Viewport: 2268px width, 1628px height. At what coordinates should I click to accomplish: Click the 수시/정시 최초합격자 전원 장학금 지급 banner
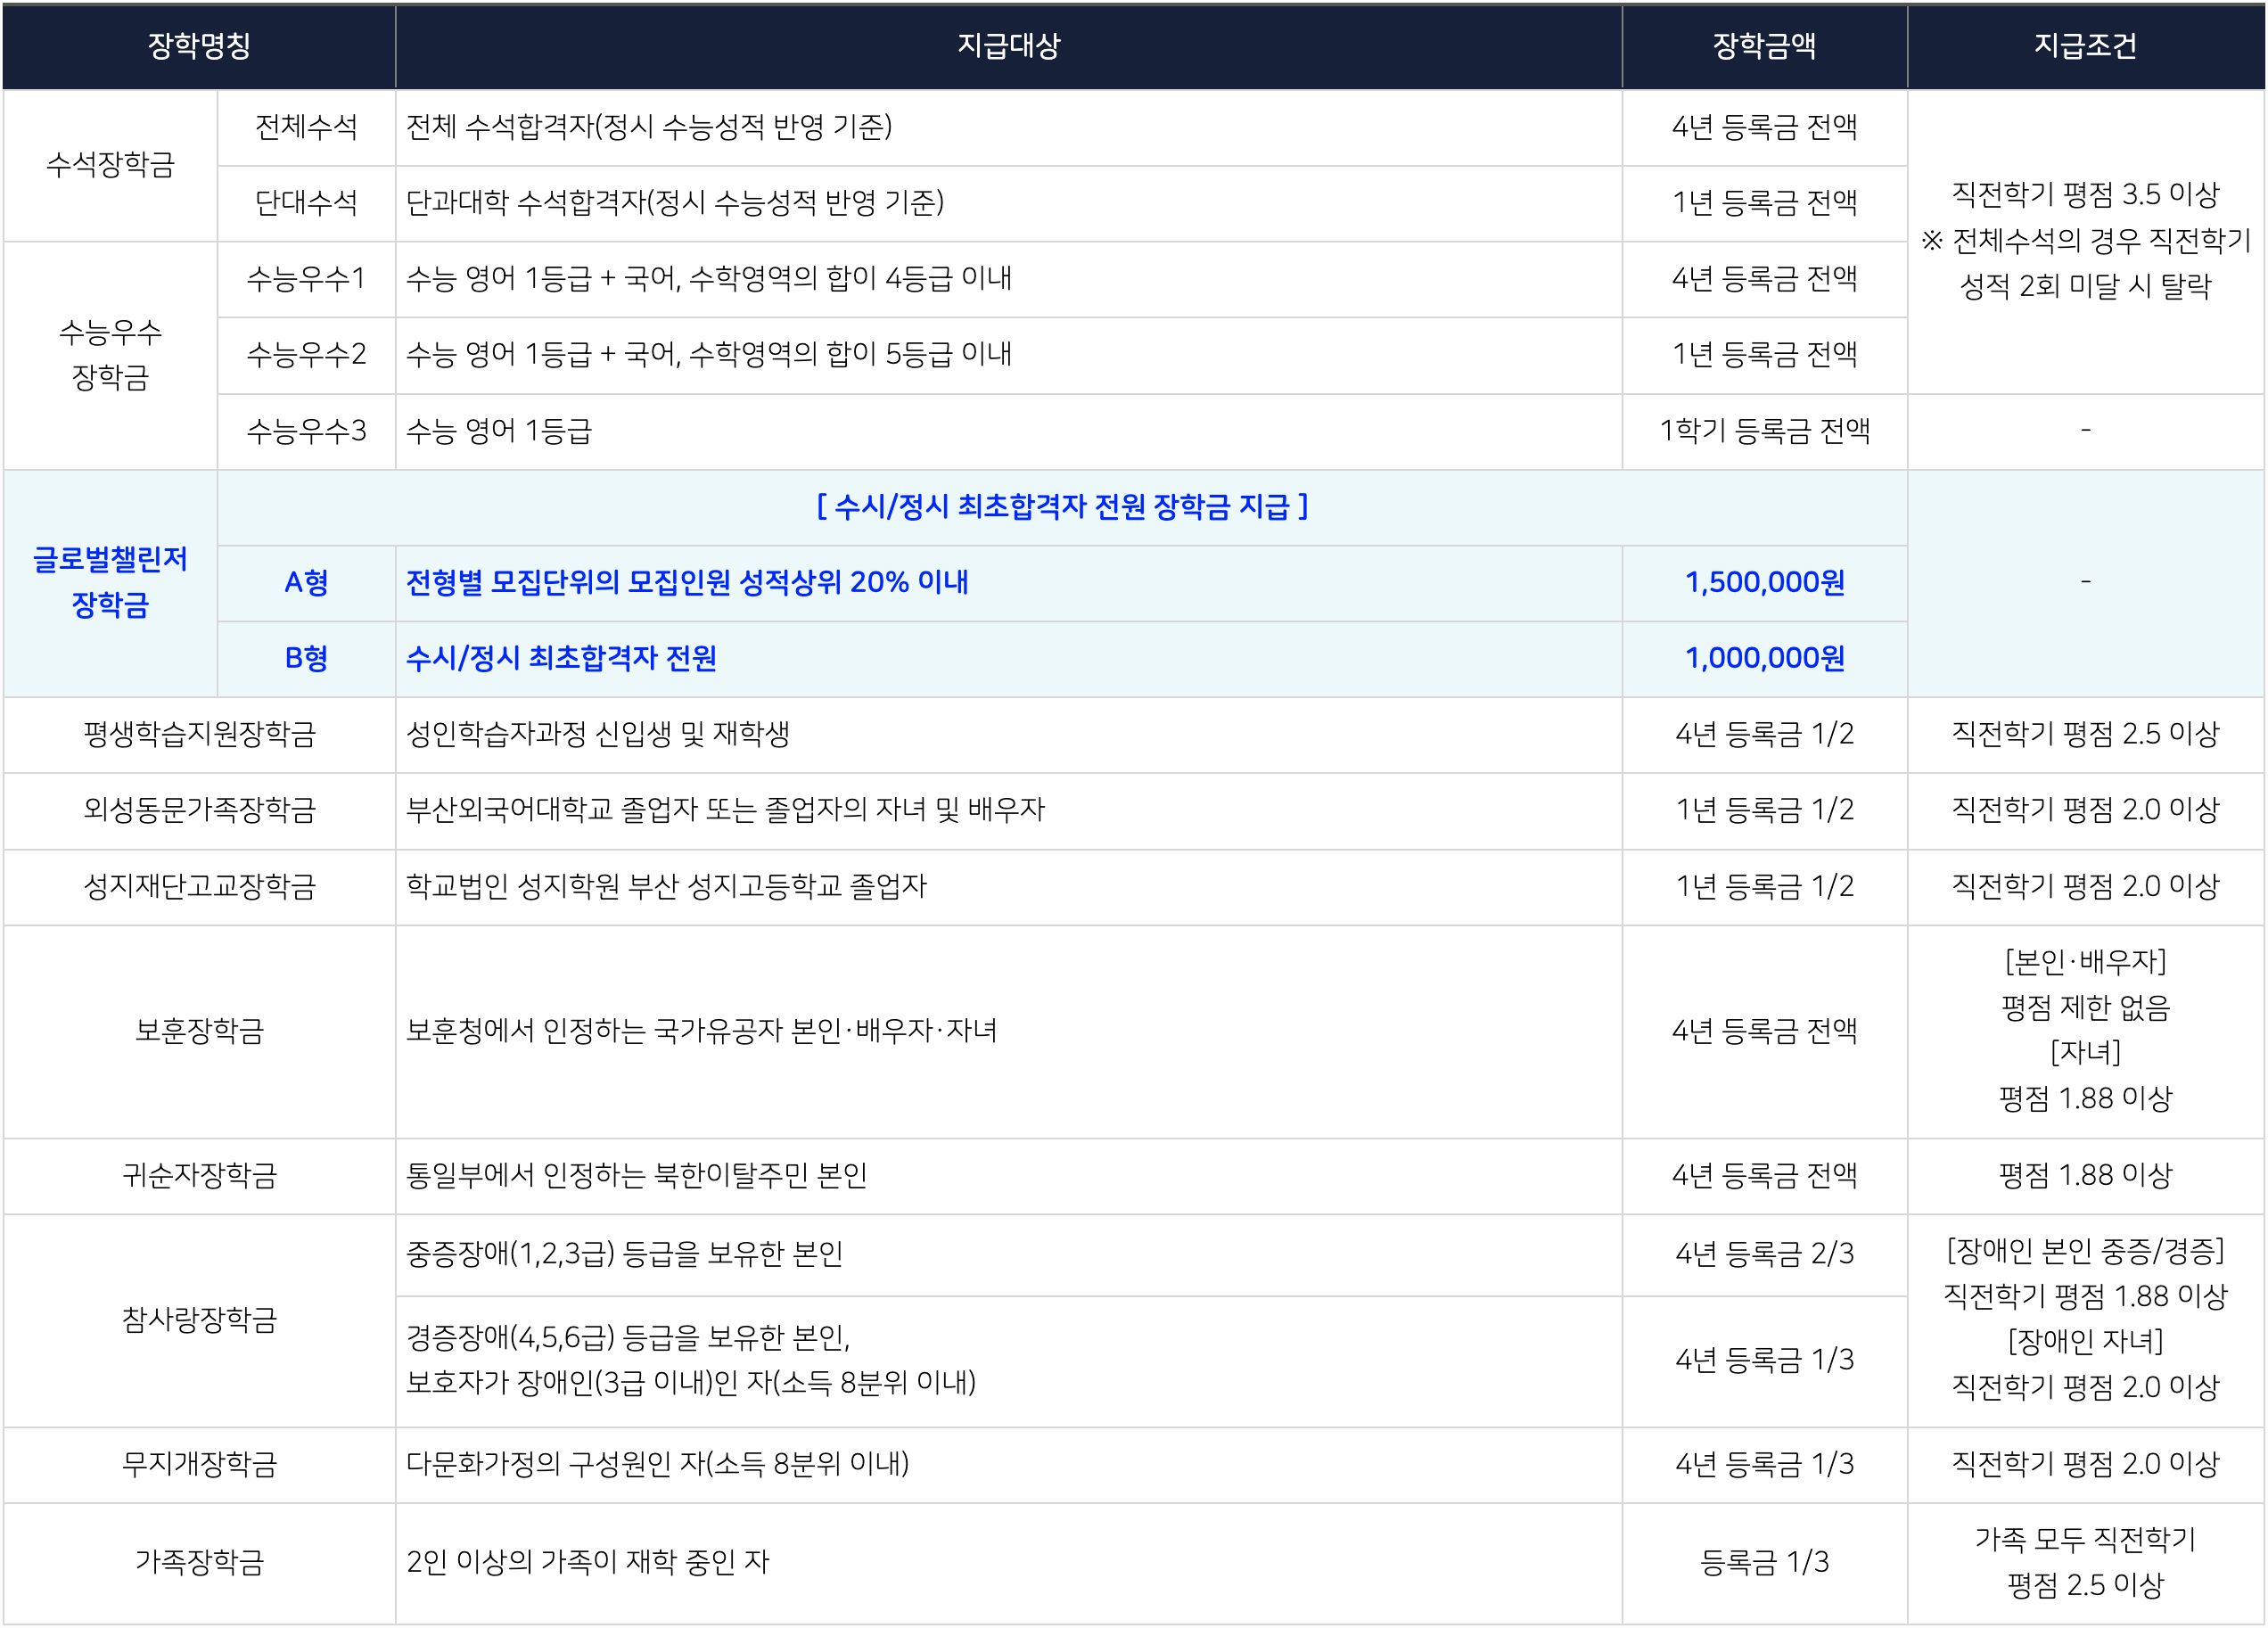1062,507
